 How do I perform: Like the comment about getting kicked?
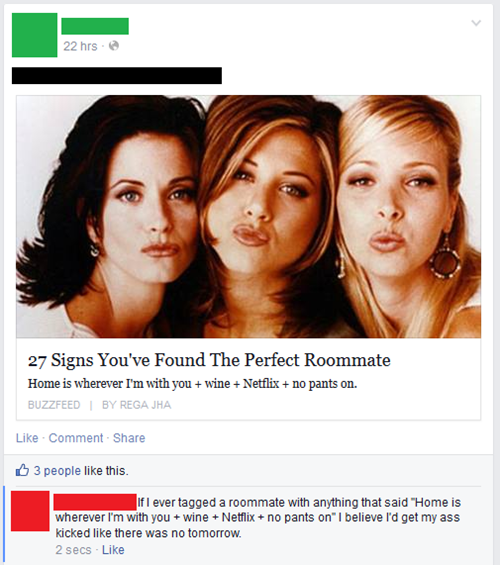coord(113,550)
